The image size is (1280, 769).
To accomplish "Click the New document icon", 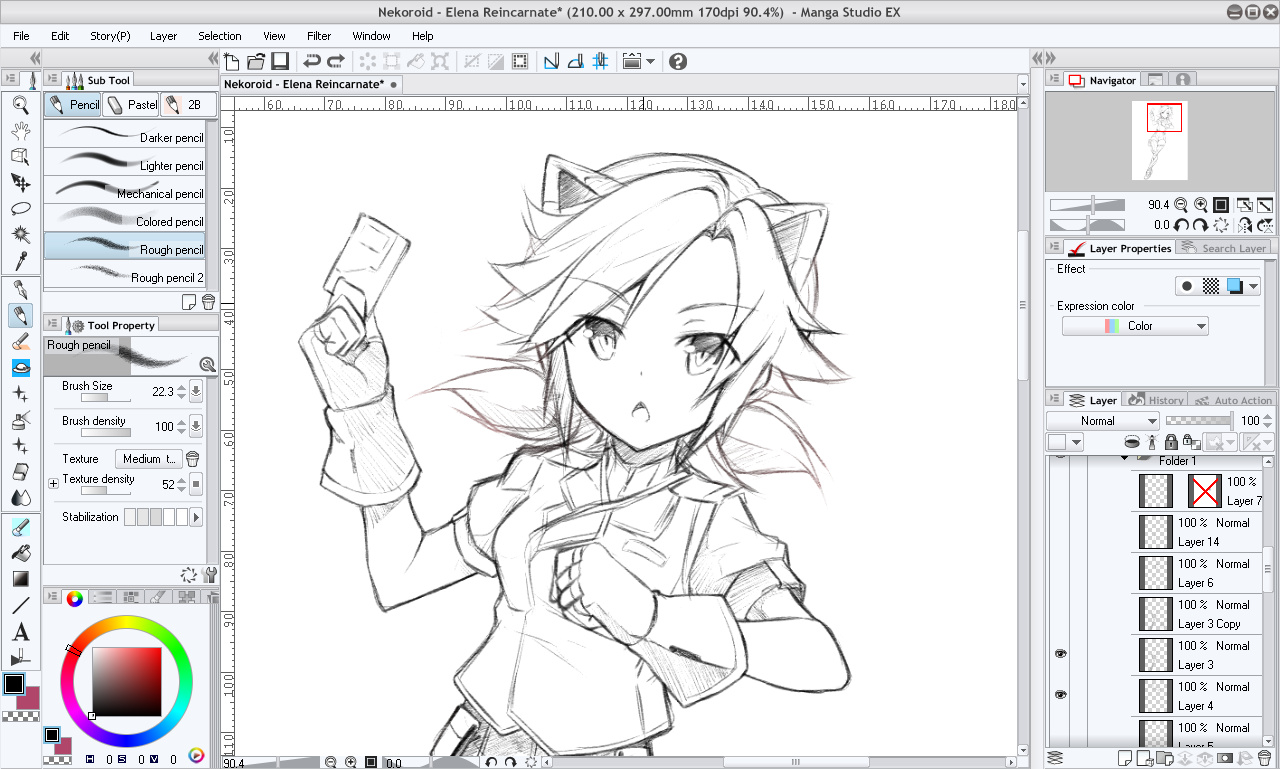I will [x=232, y=61].
